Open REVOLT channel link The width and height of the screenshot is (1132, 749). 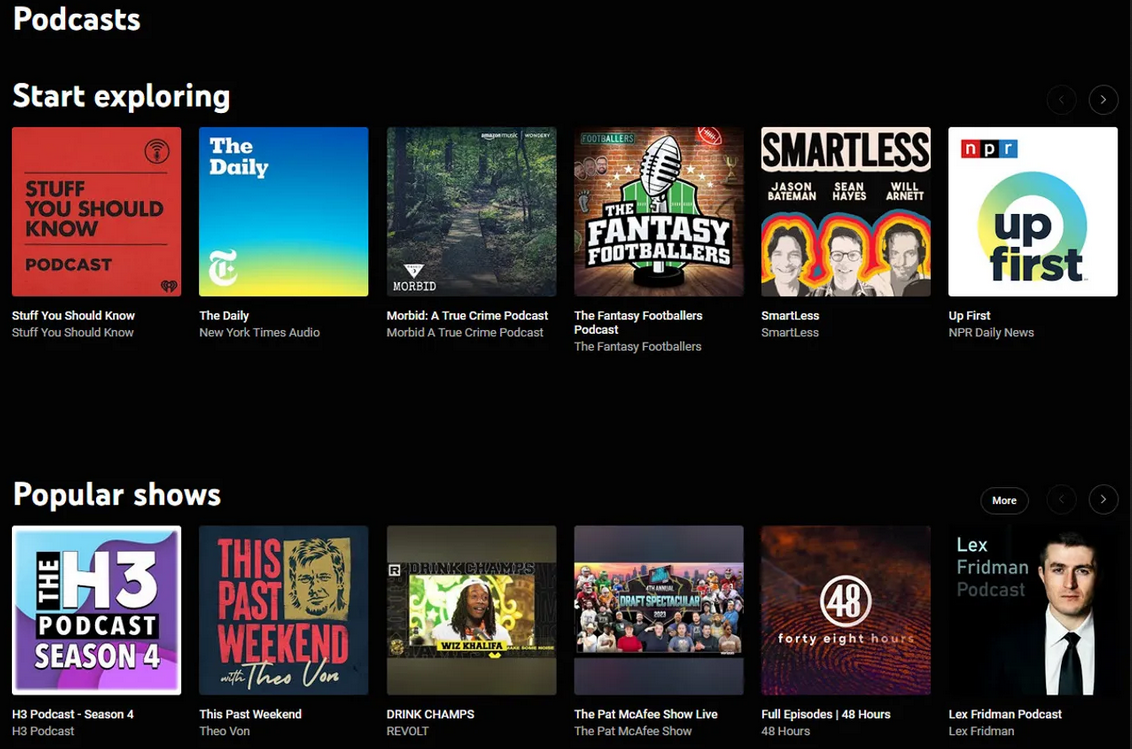[407, 731]
